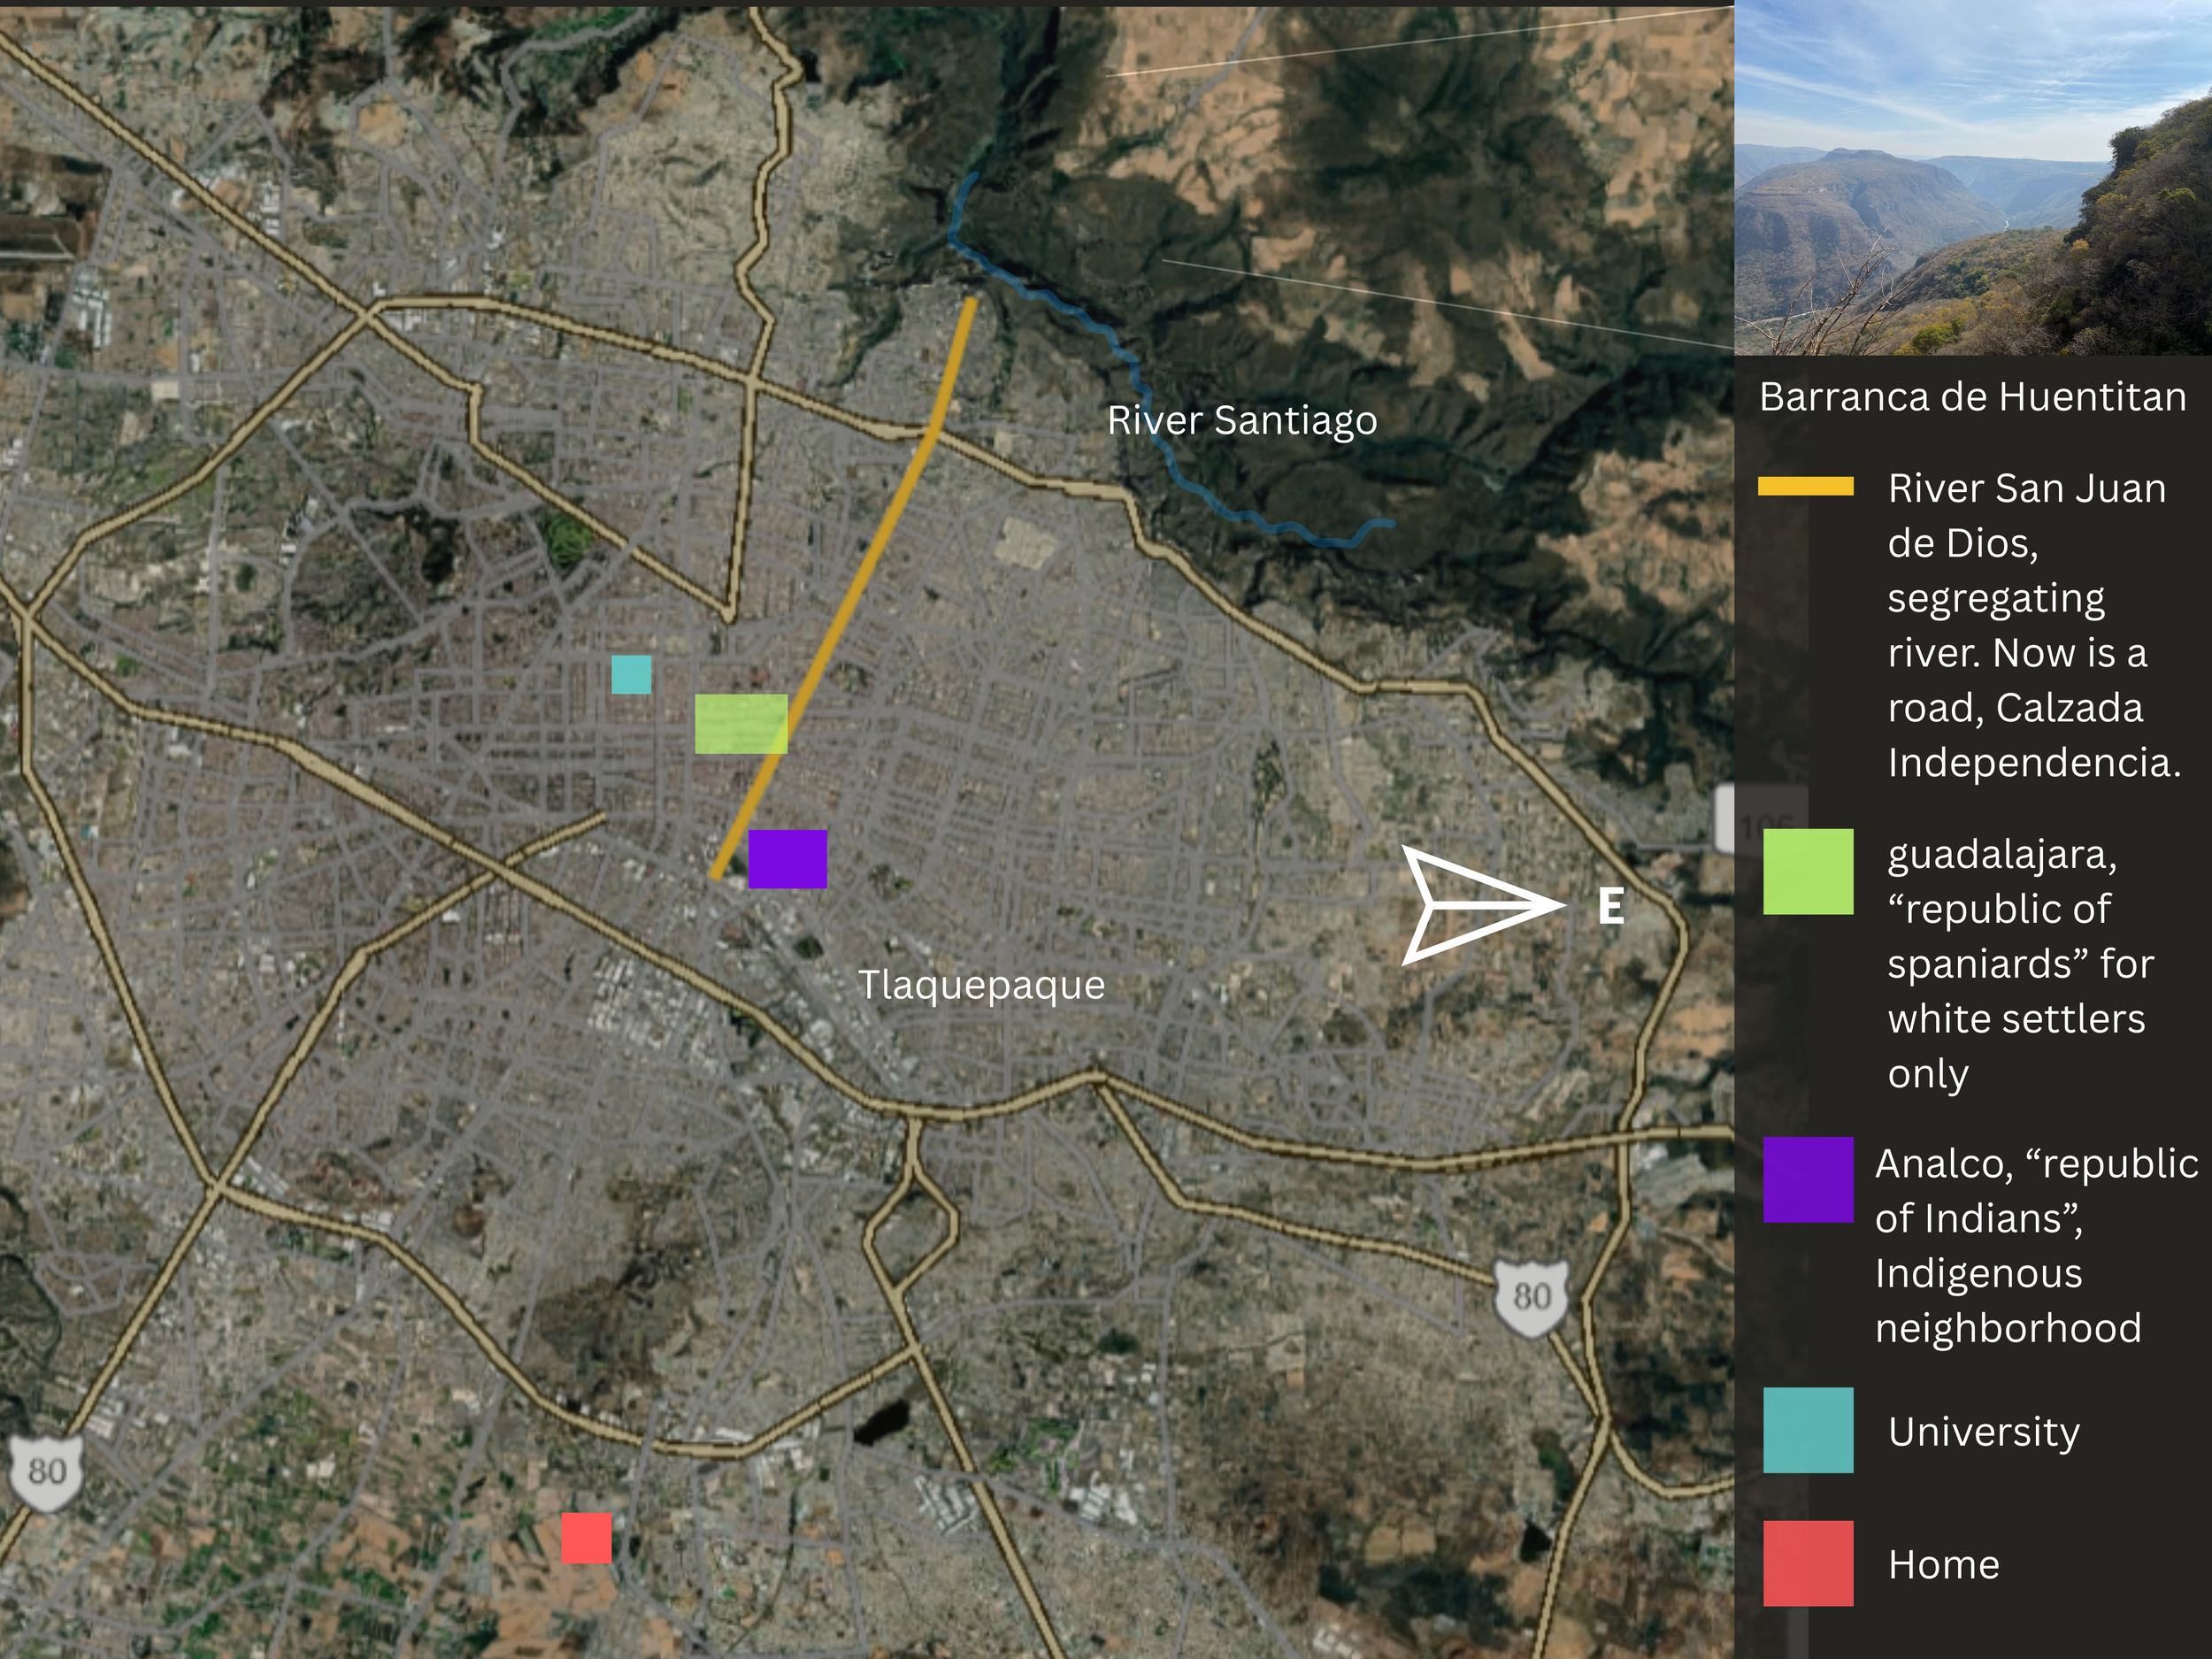Click the highway 80 shield near the right edge
Image resolution: width=2212 pixels, height=1659 pixels.
pos(1531,1297)
